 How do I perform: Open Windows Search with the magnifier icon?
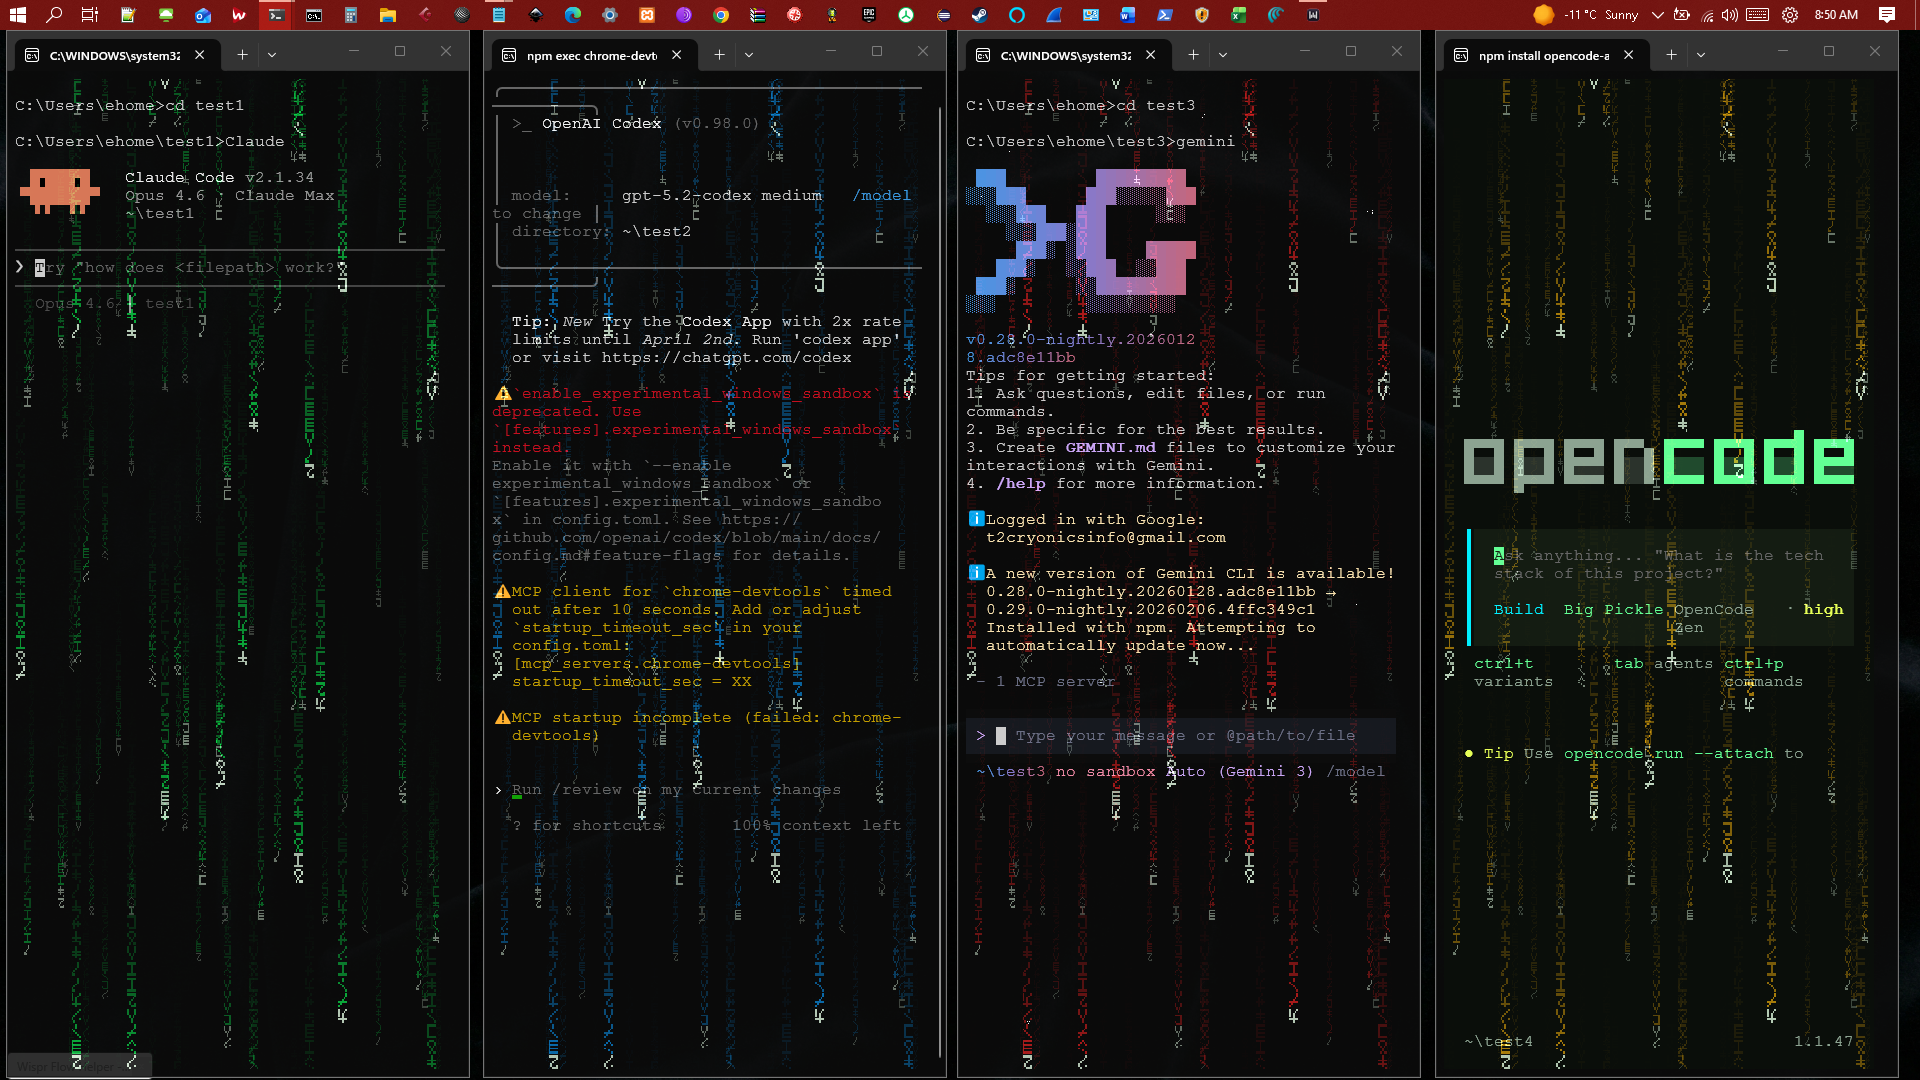55,16
